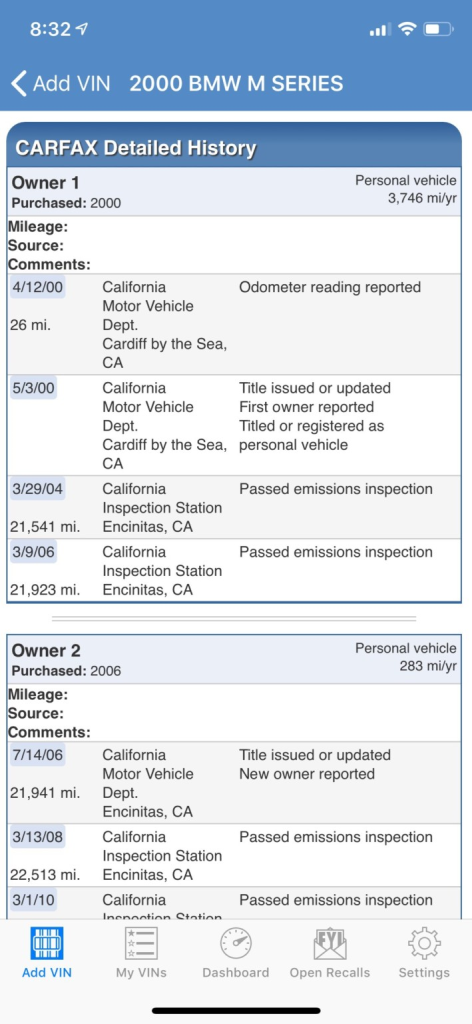Tap the 8:32 status bar clock

click(50, 29)
